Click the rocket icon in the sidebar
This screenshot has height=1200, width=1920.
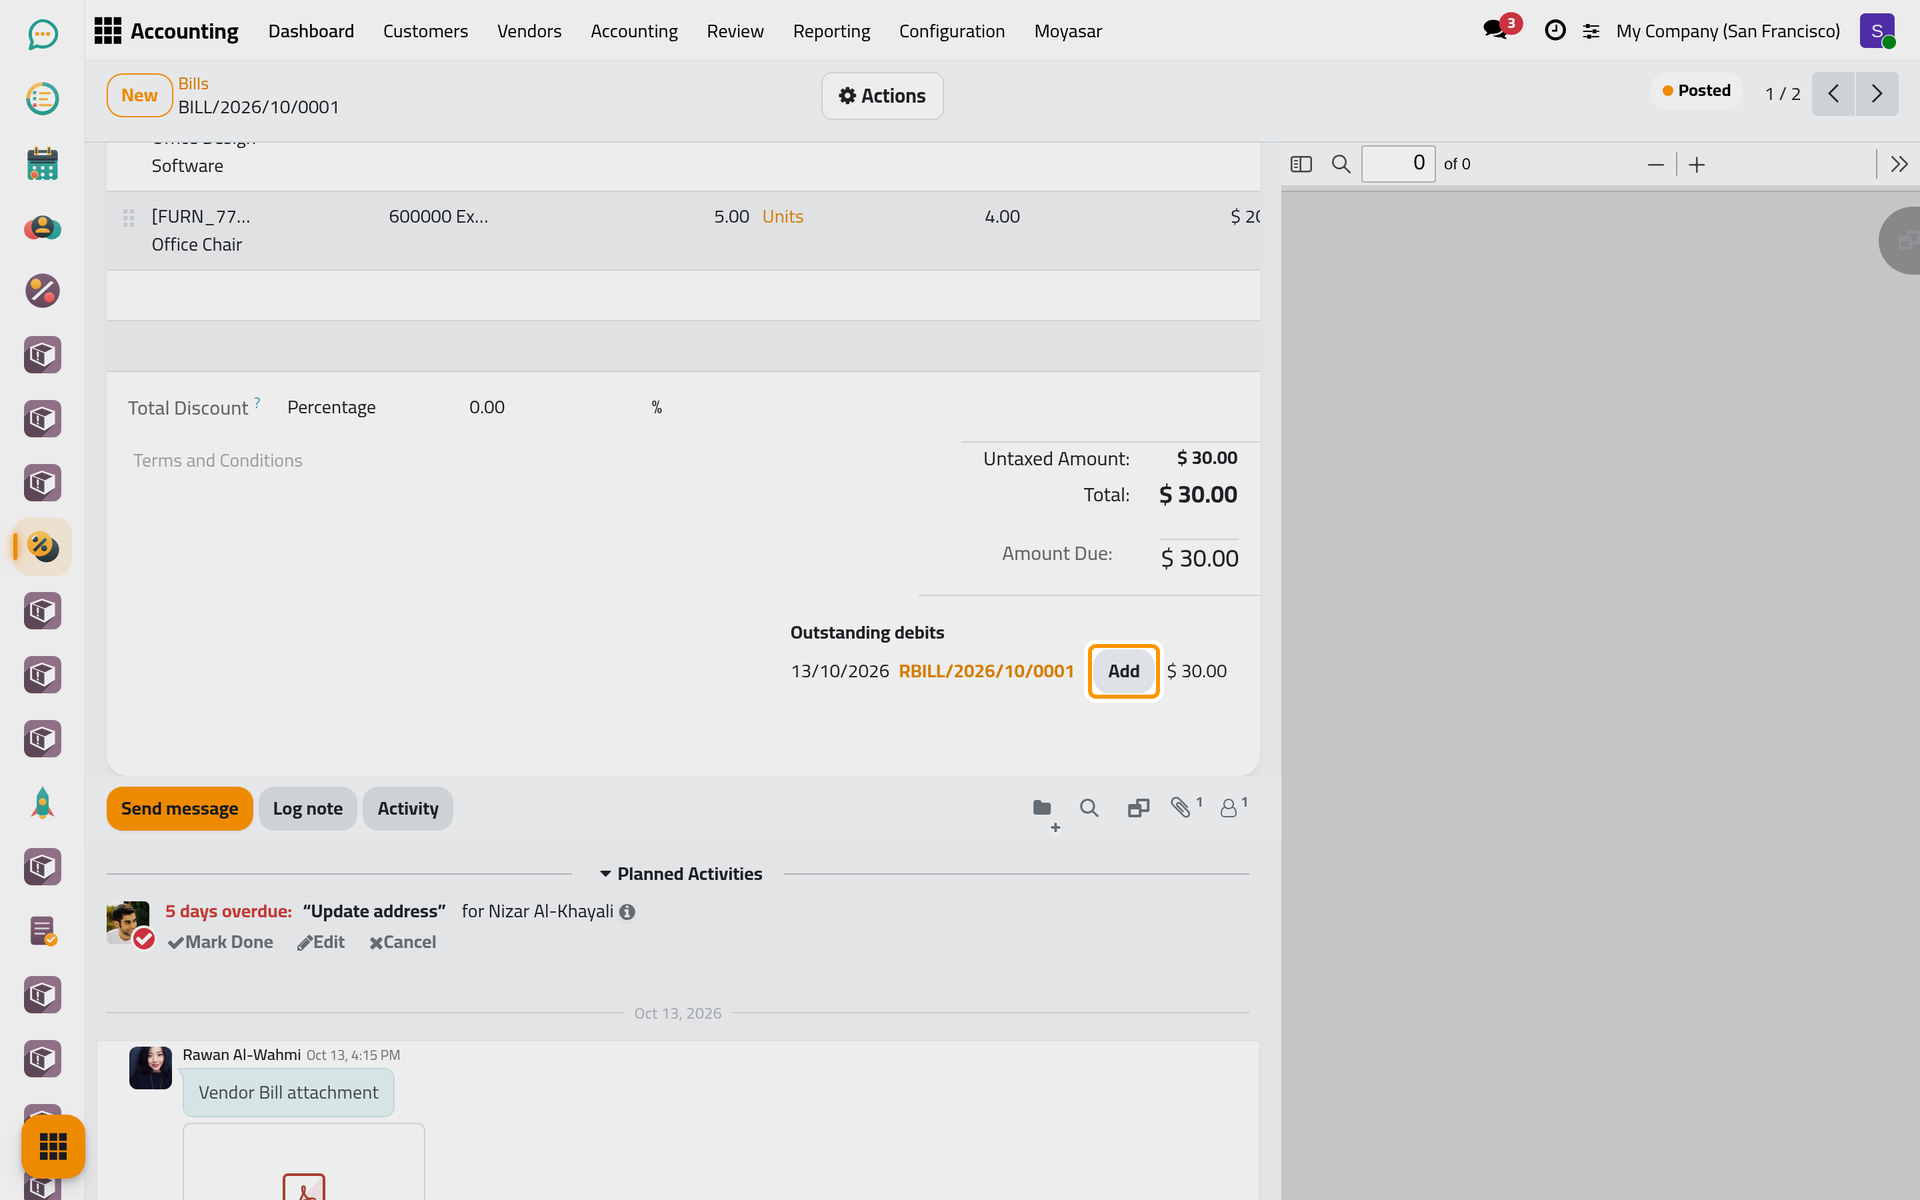[42, 803]
